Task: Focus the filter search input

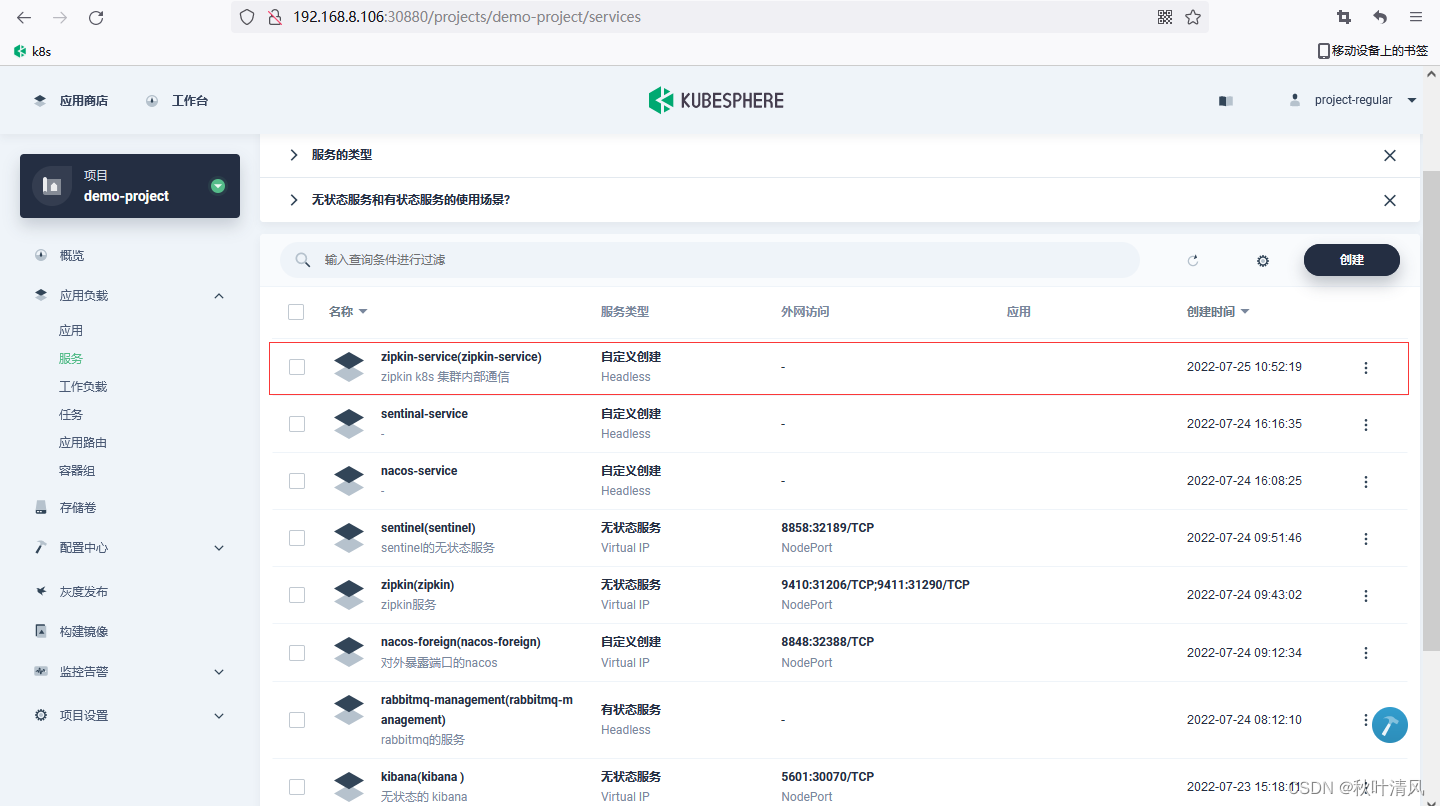Action: [710, 260]
